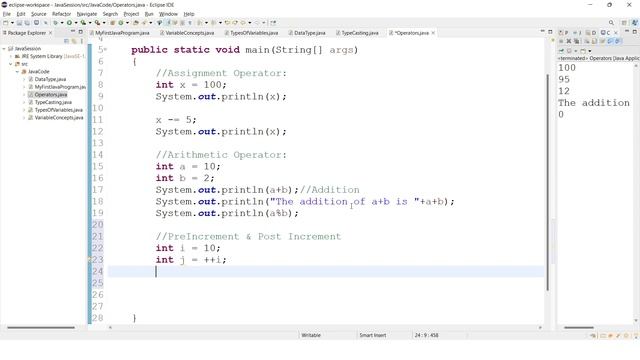The image size is (640, 360).
Task: Open the Window menu
Action: pos(168,14)
